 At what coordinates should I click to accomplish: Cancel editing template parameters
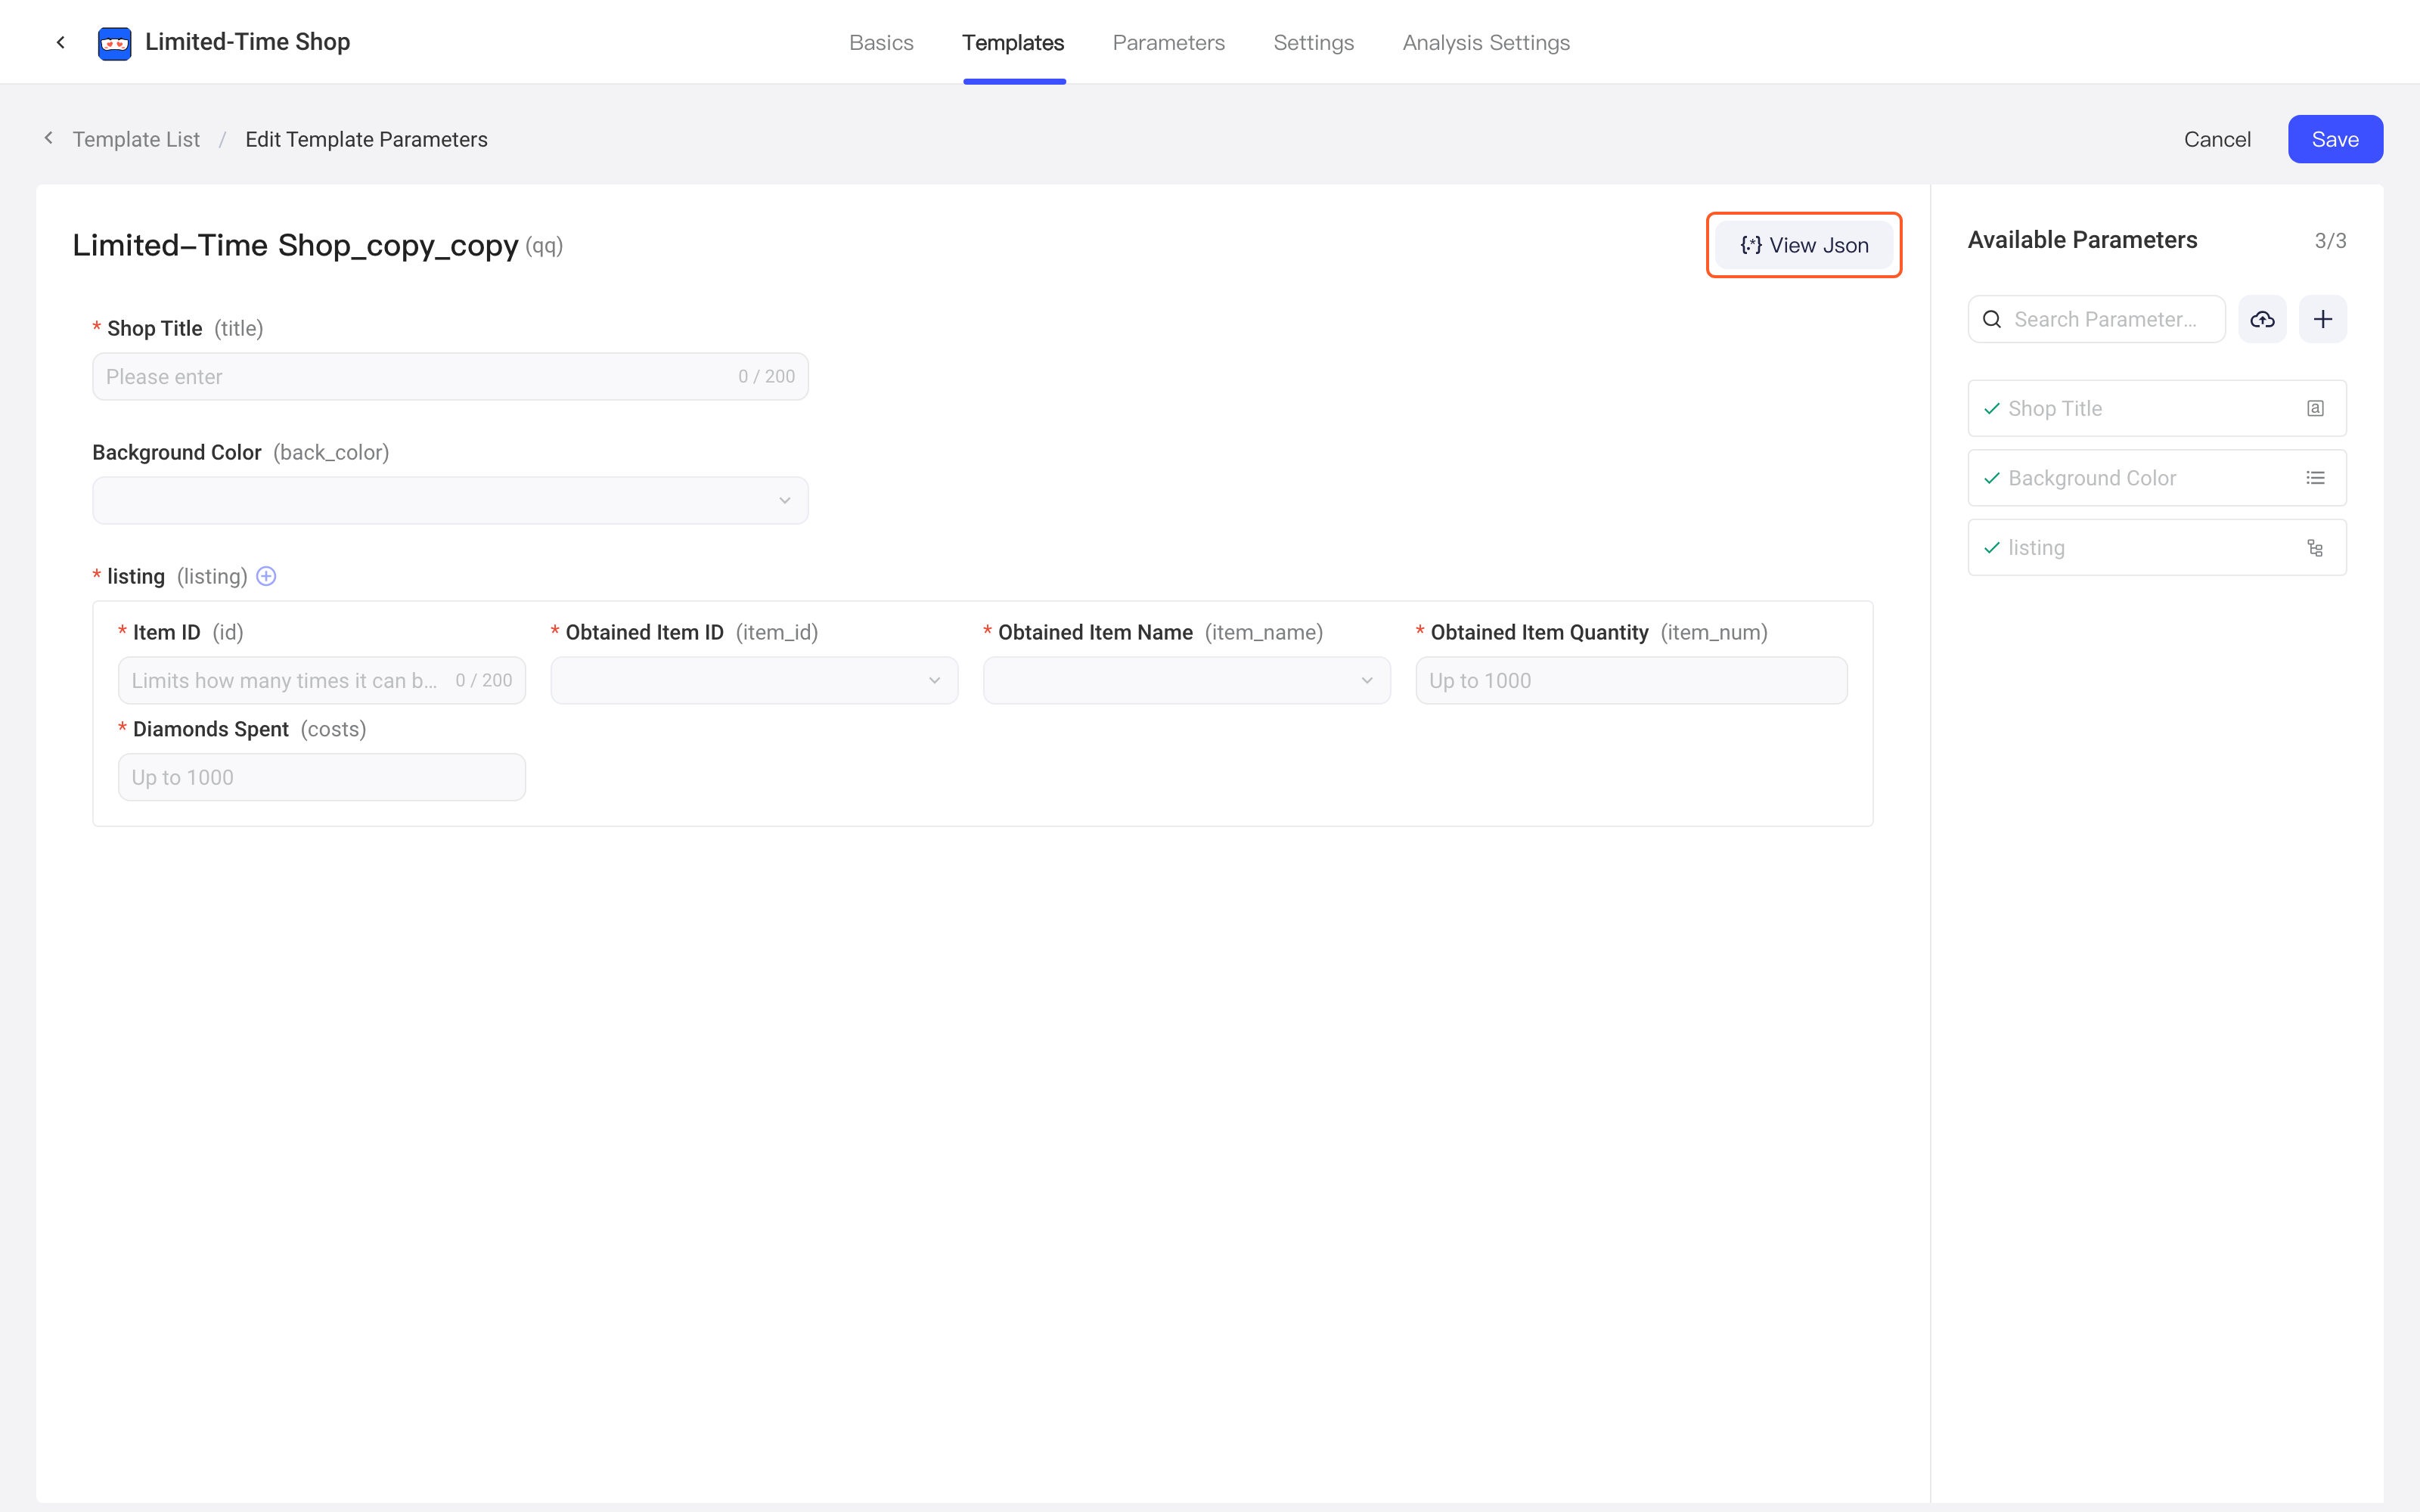[x=2217, y=139]
